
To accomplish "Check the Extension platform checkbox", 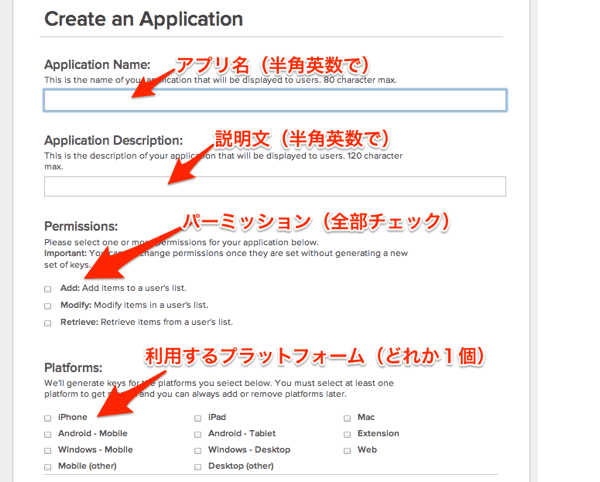I will (x=348, y=434).
